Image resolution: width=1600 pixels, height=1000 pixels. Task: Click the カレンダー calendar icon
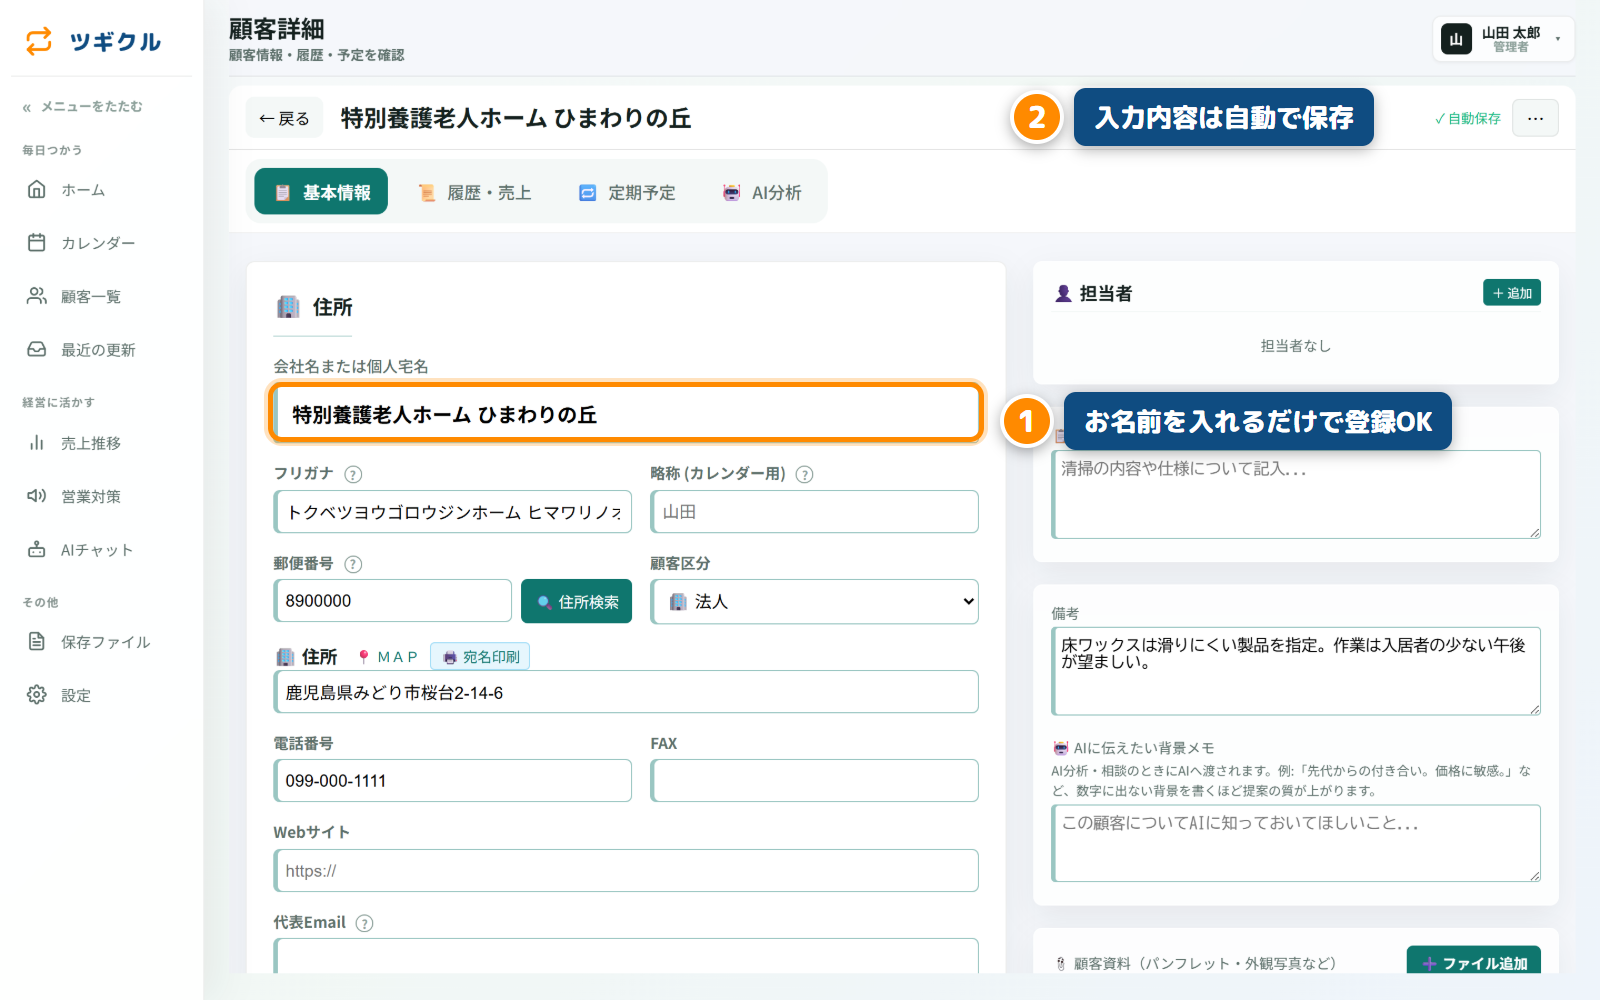[37, 242]
